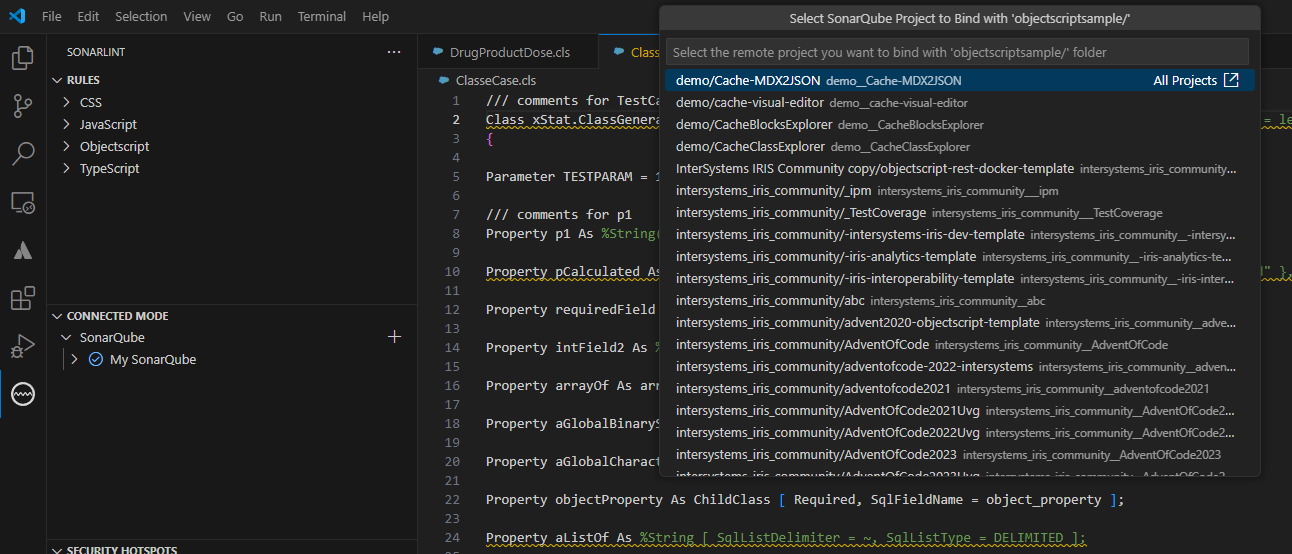Select the adventofcode-2022-intersystems project

[x=960, y=366]
